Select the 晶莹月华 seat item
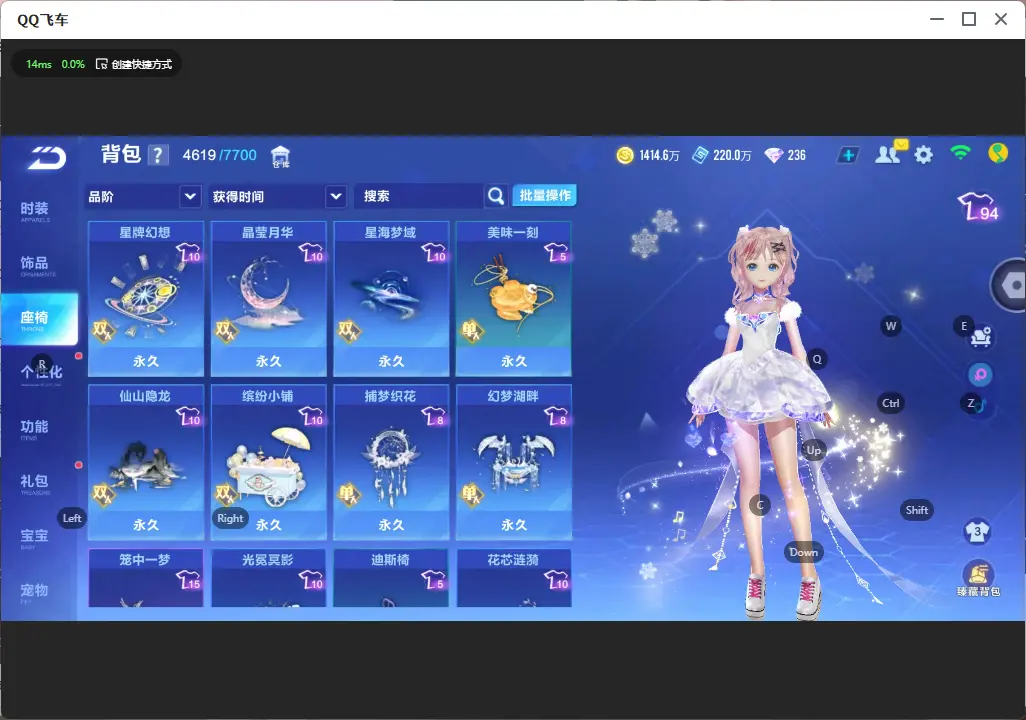1026x720 pixels. tap(268, 298)
